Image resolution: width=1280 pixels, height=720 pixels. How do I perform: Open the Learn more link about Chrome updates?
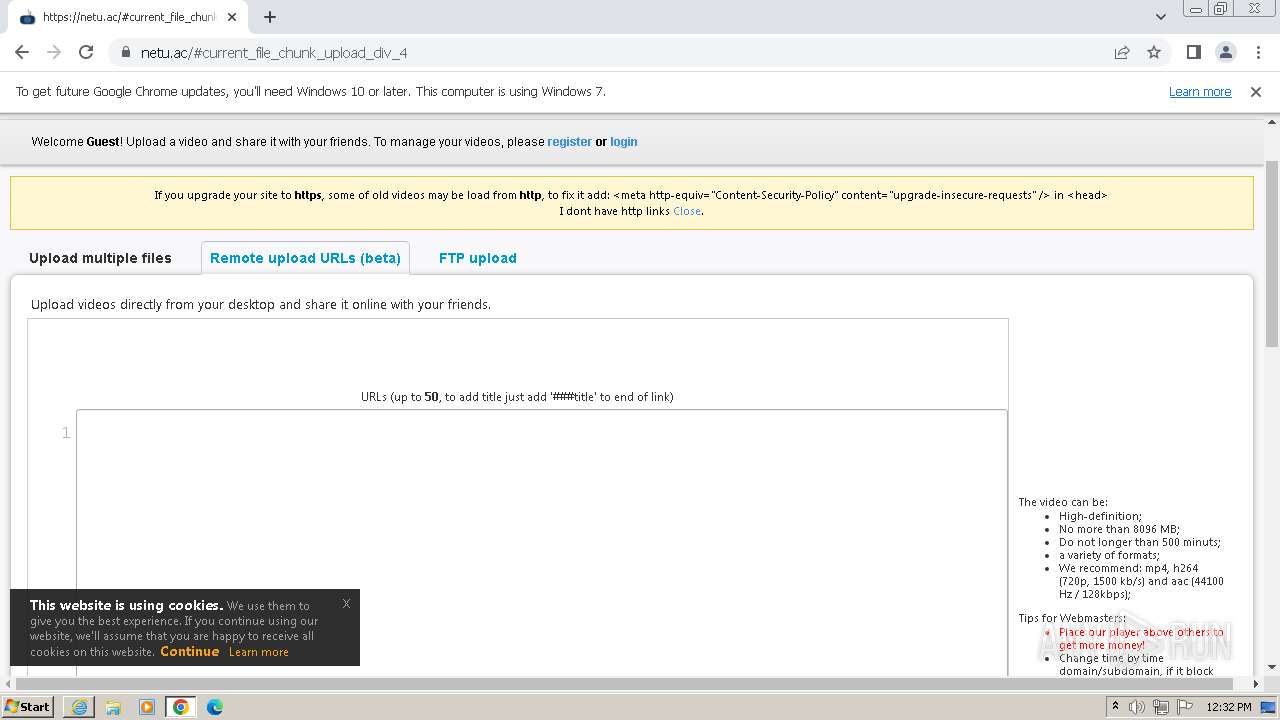click(x=1200, y=92)
